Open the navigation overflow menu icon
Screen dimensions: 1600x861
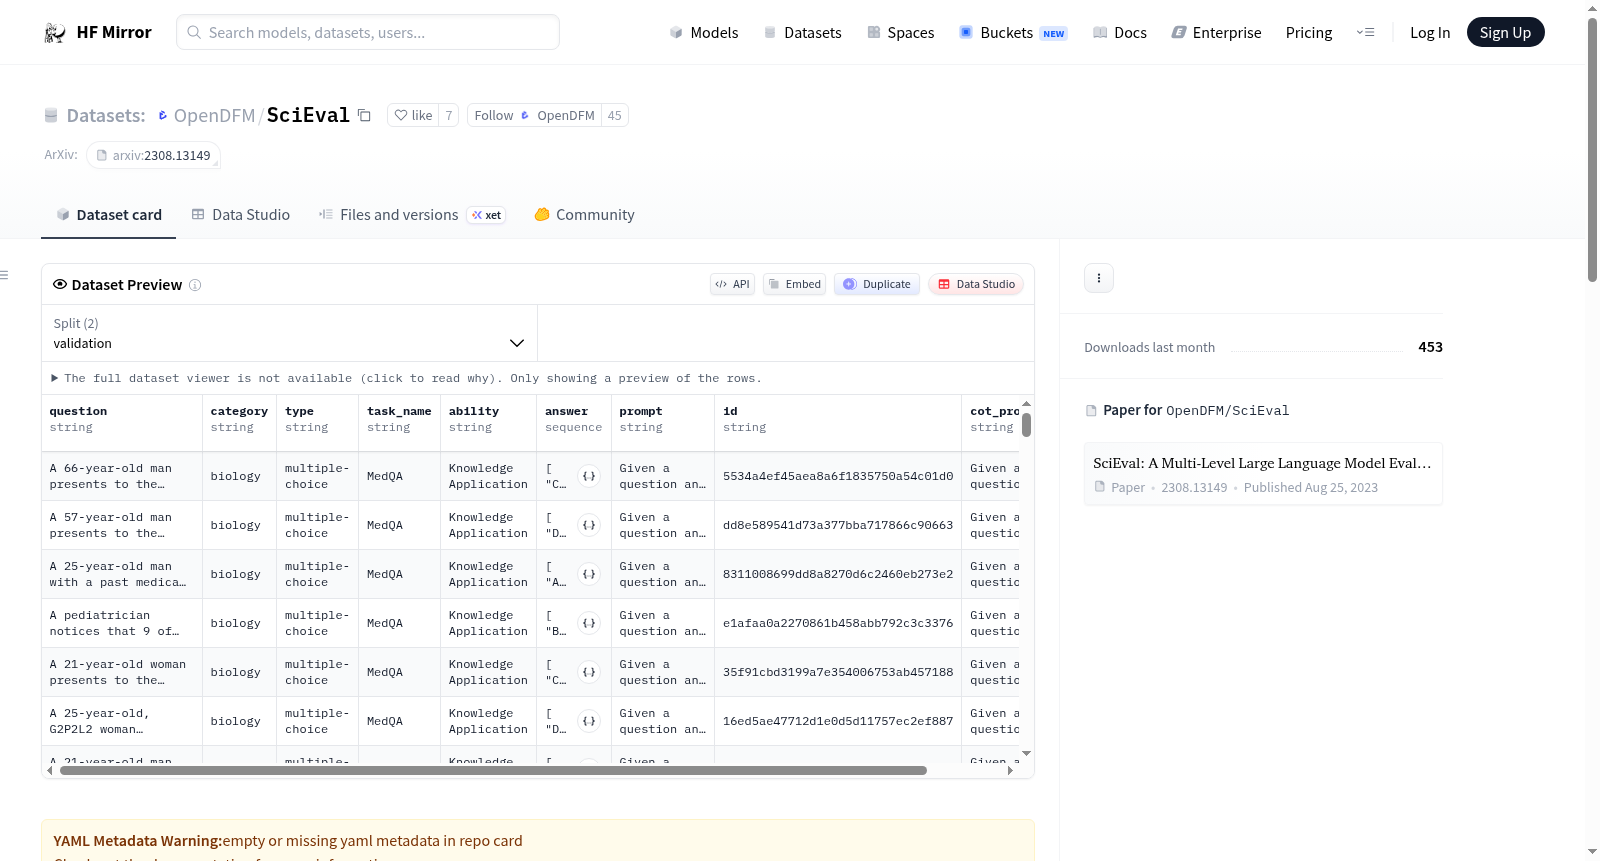[x=1365, y=32]
